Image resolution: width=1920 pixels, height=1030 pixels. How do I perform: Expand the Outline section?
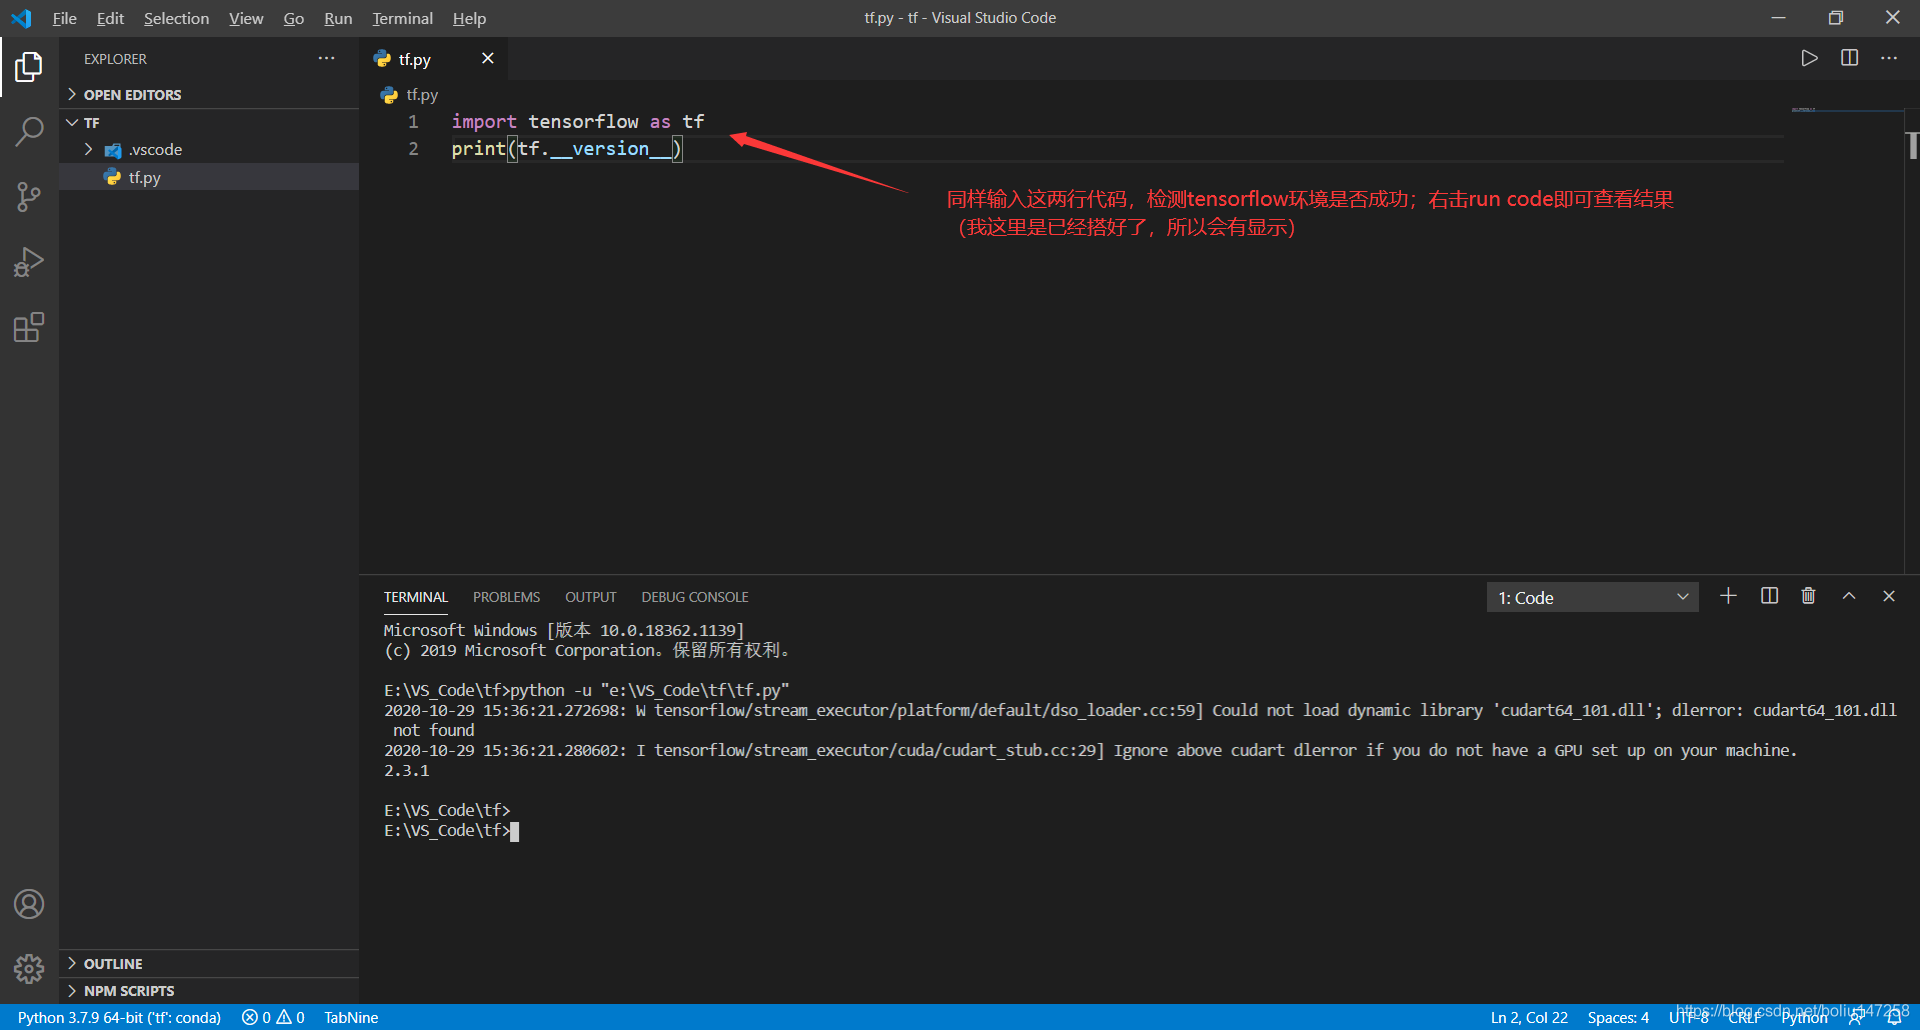[209, 963]
